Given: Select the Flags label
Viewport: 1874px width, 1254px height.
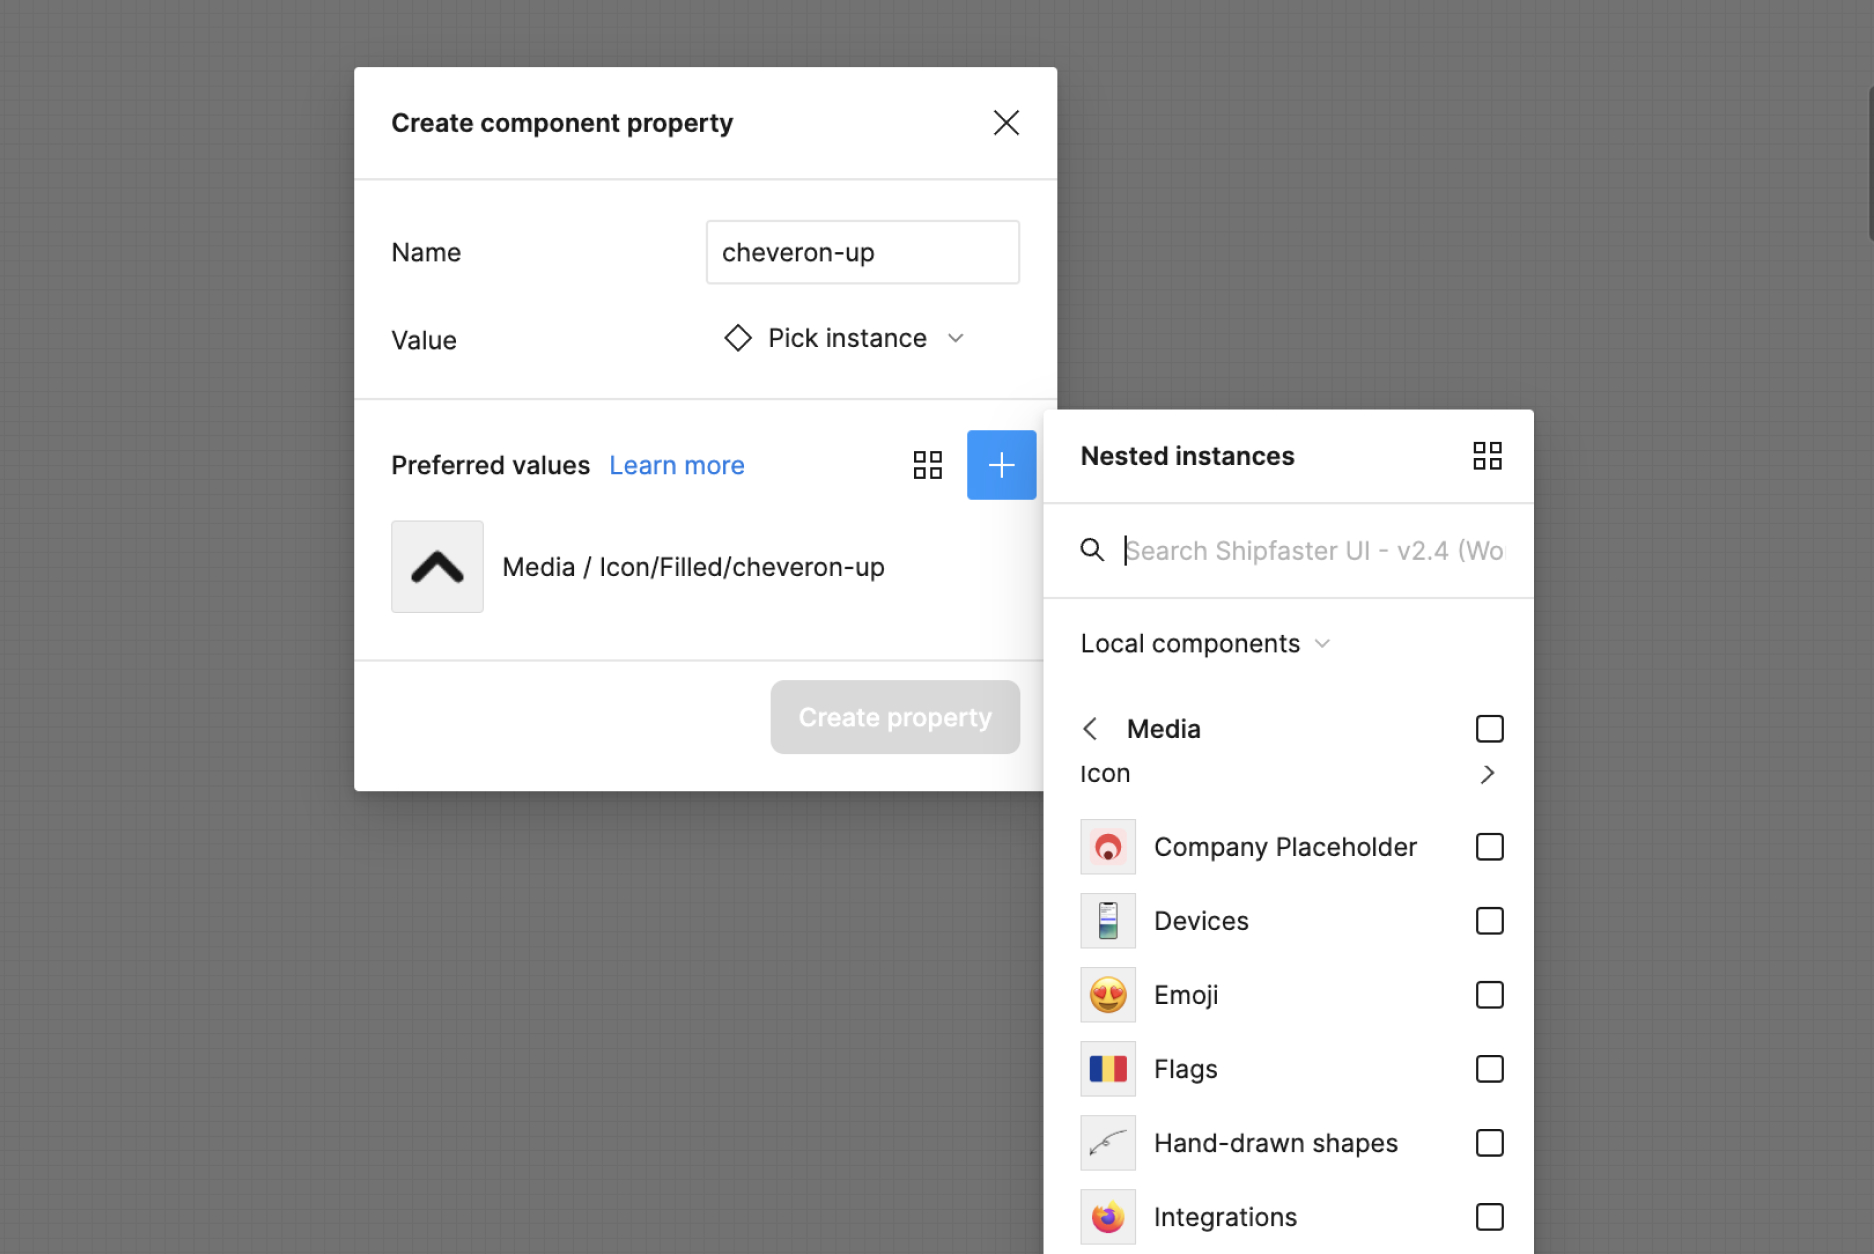Looking at the screenshot, I should point(1186,1069).
